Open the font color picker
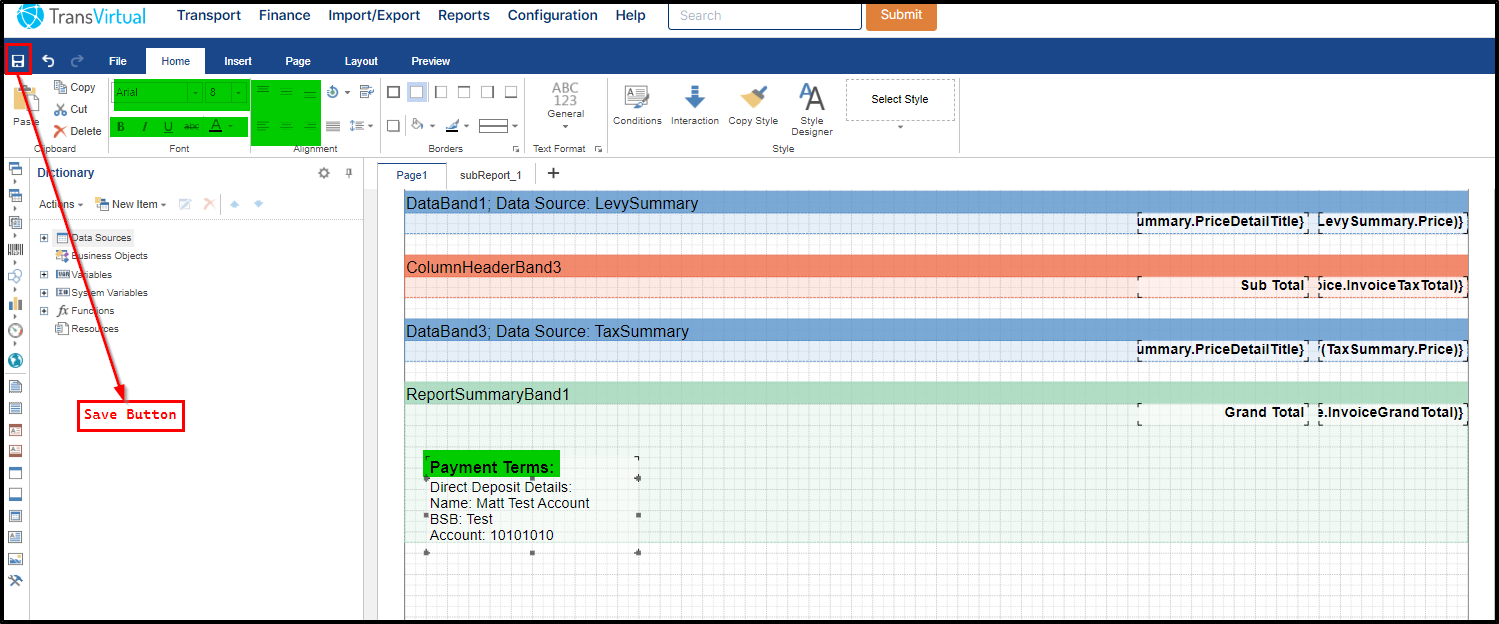This screenshot has width=1499, height=624. (221, 127)
